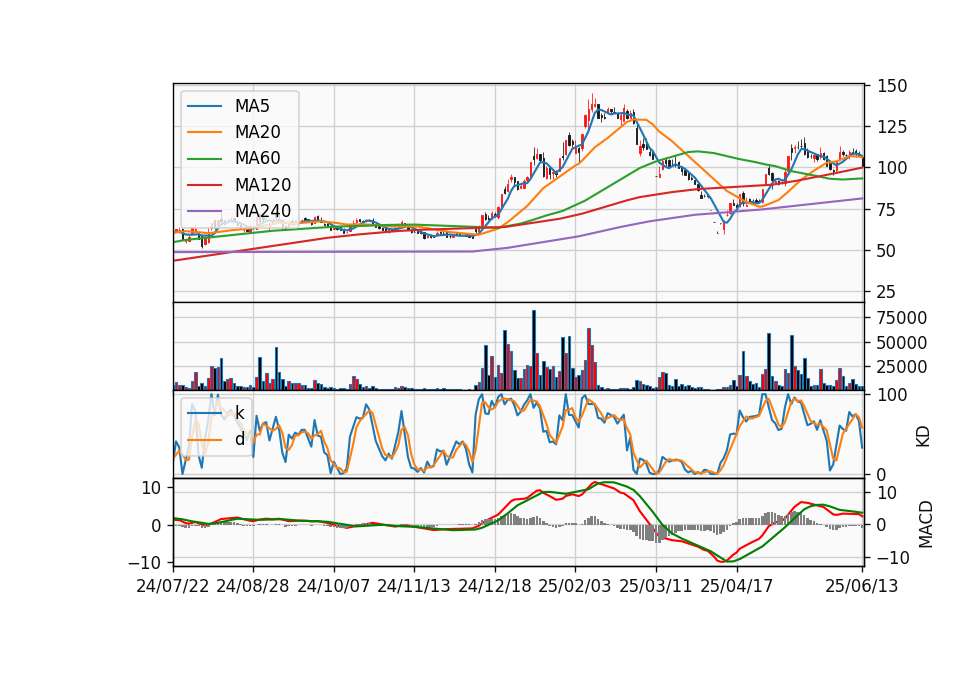
Task: Click the 75 price axis tick label
Action: tap(887, 210)
